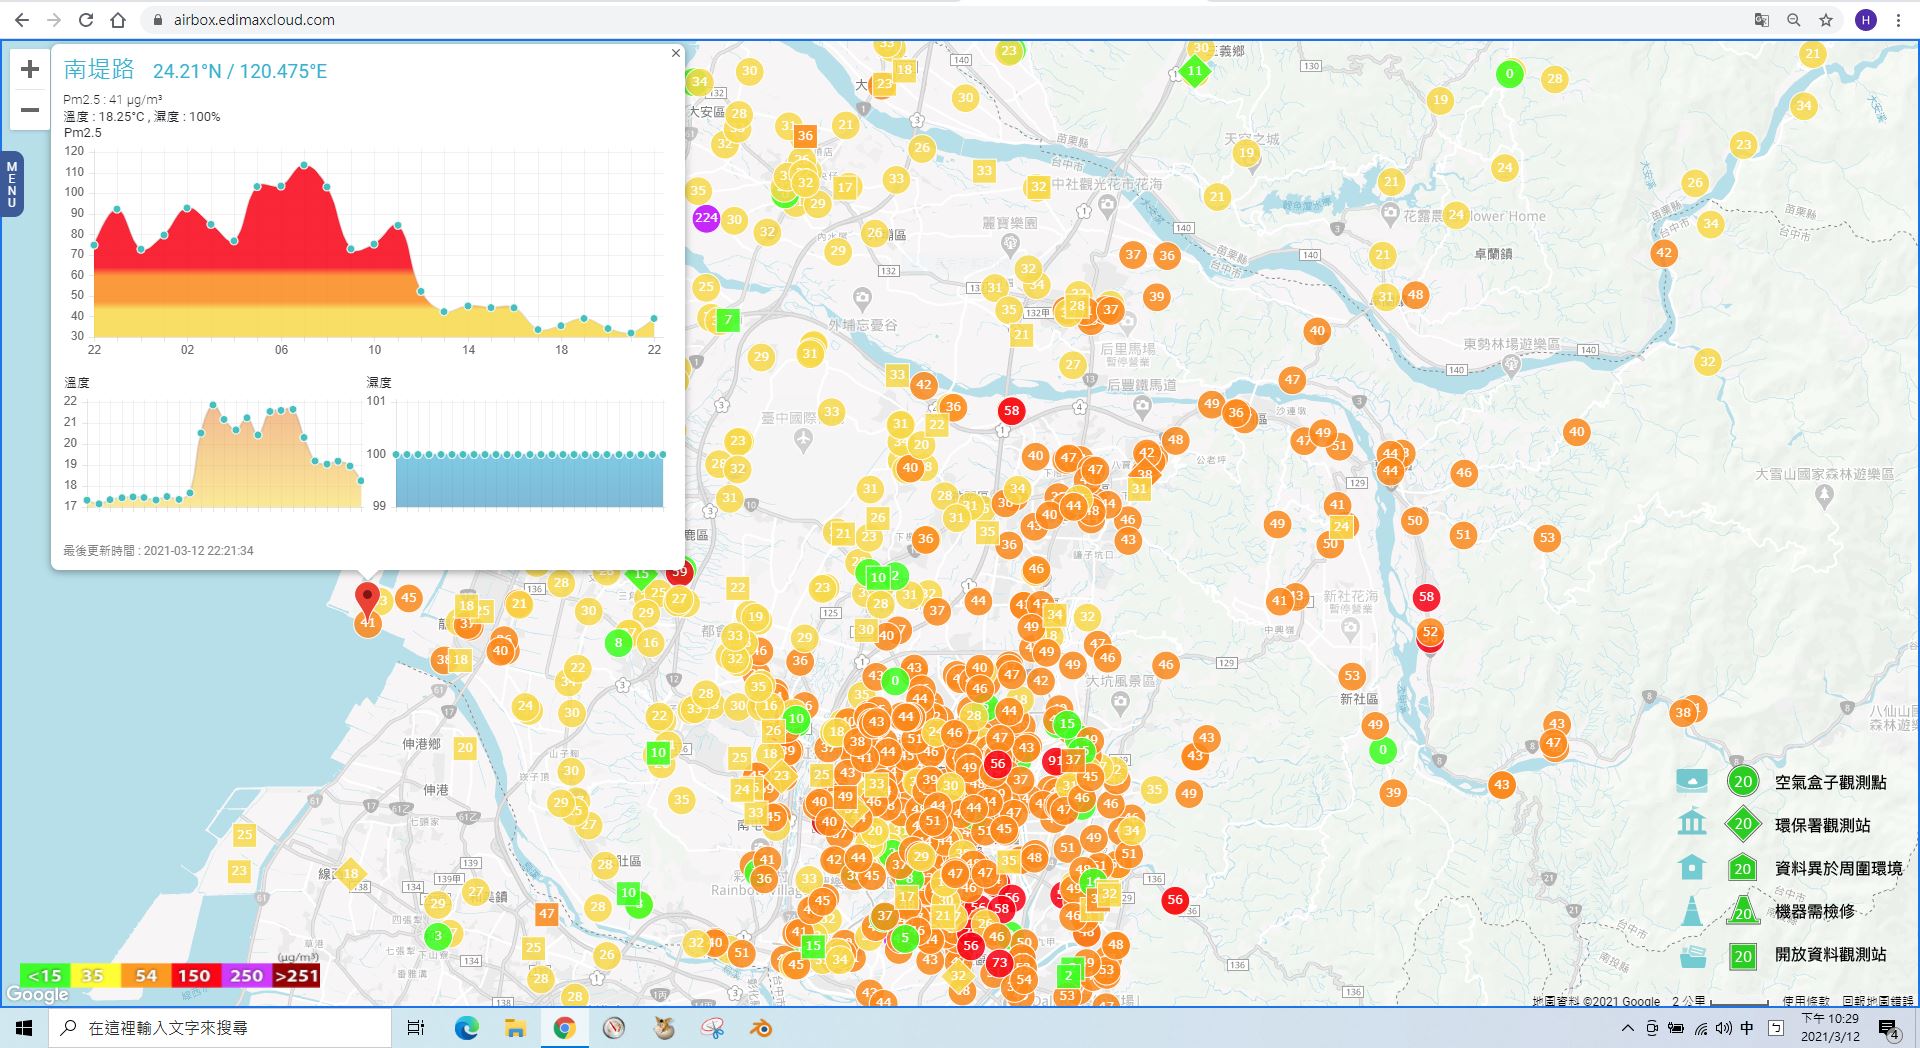Click the orange 54 color scale swatch

[146, 975]
